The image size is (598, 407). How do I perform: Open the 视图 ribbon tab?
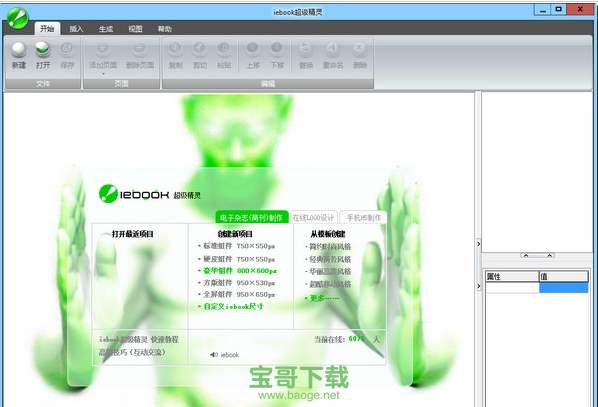(135, 29)
